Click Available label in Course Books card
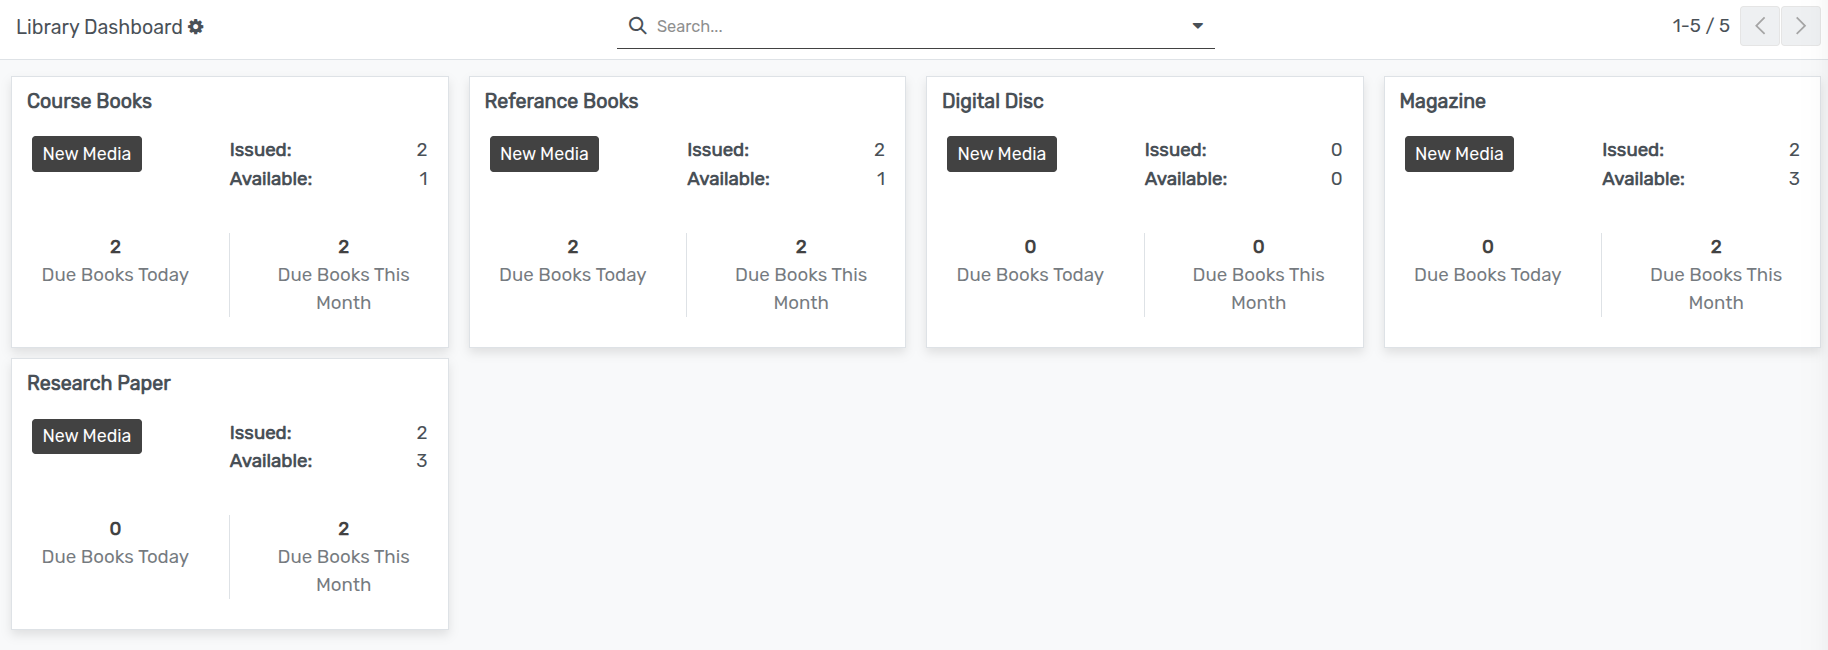Image resolution: width=1828 pixels, height=650 pixels. [271, 179]
